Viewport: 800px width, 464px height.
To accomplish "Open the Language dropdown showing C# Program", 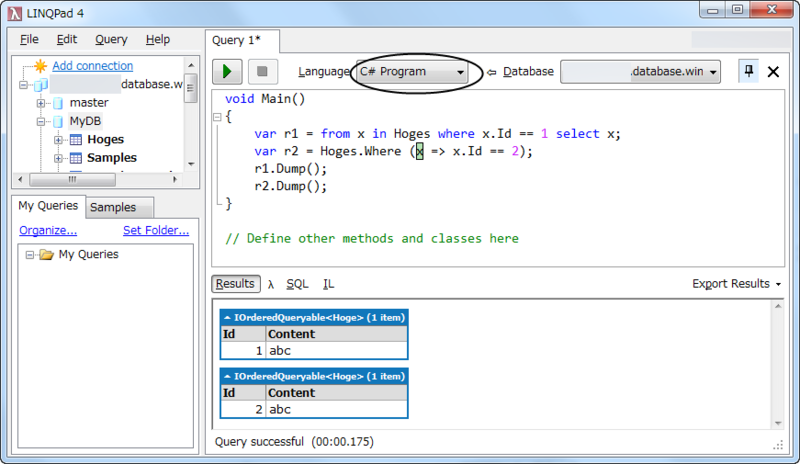I will (x=412, y=71).
